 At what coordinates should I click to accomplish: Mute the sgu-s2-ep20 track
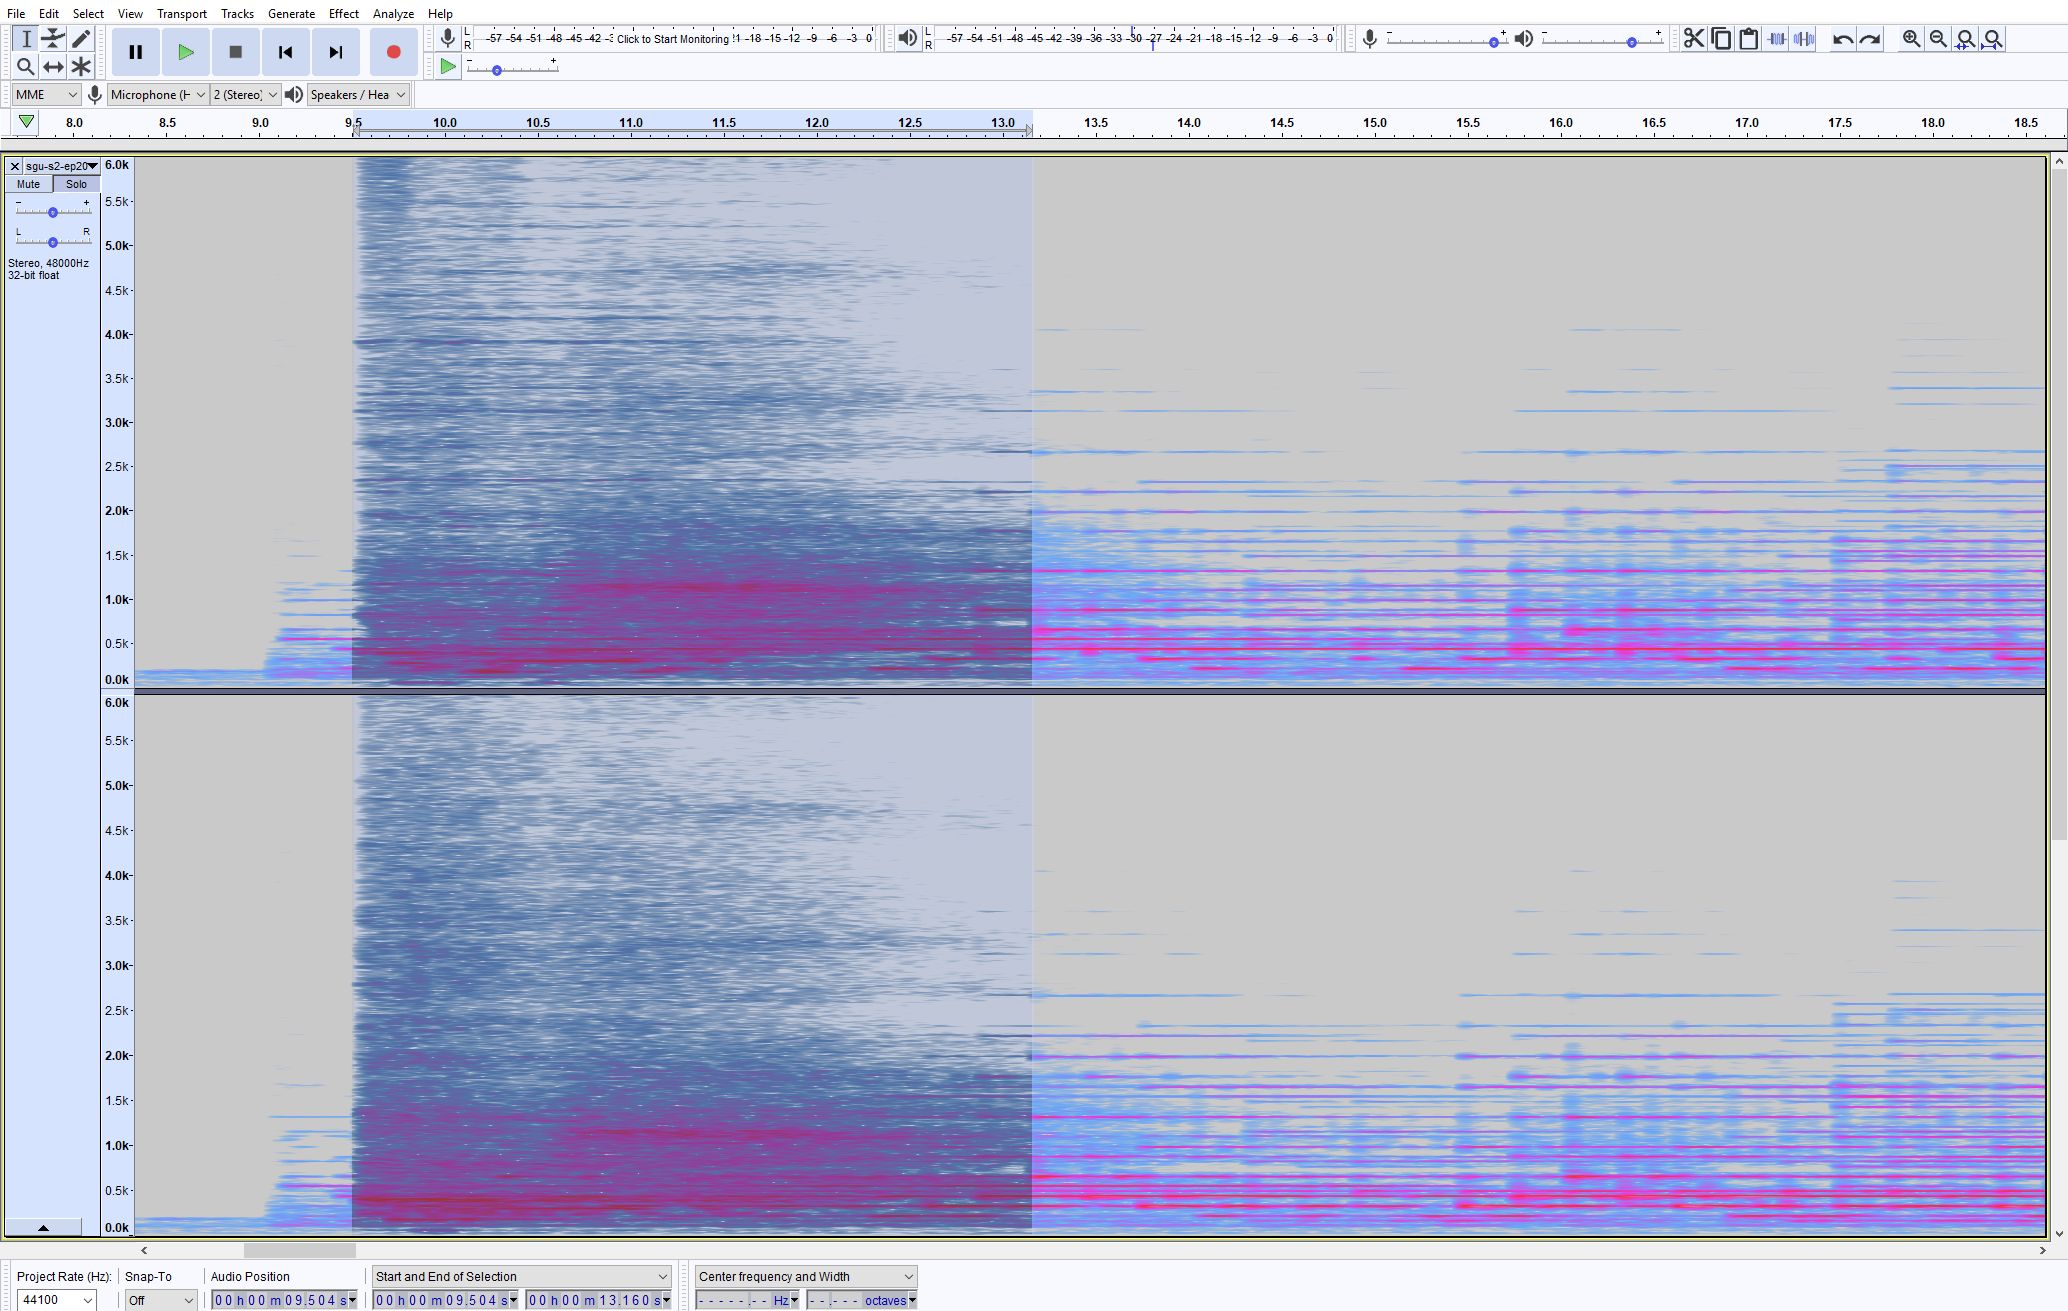click(x=28, y=184)
